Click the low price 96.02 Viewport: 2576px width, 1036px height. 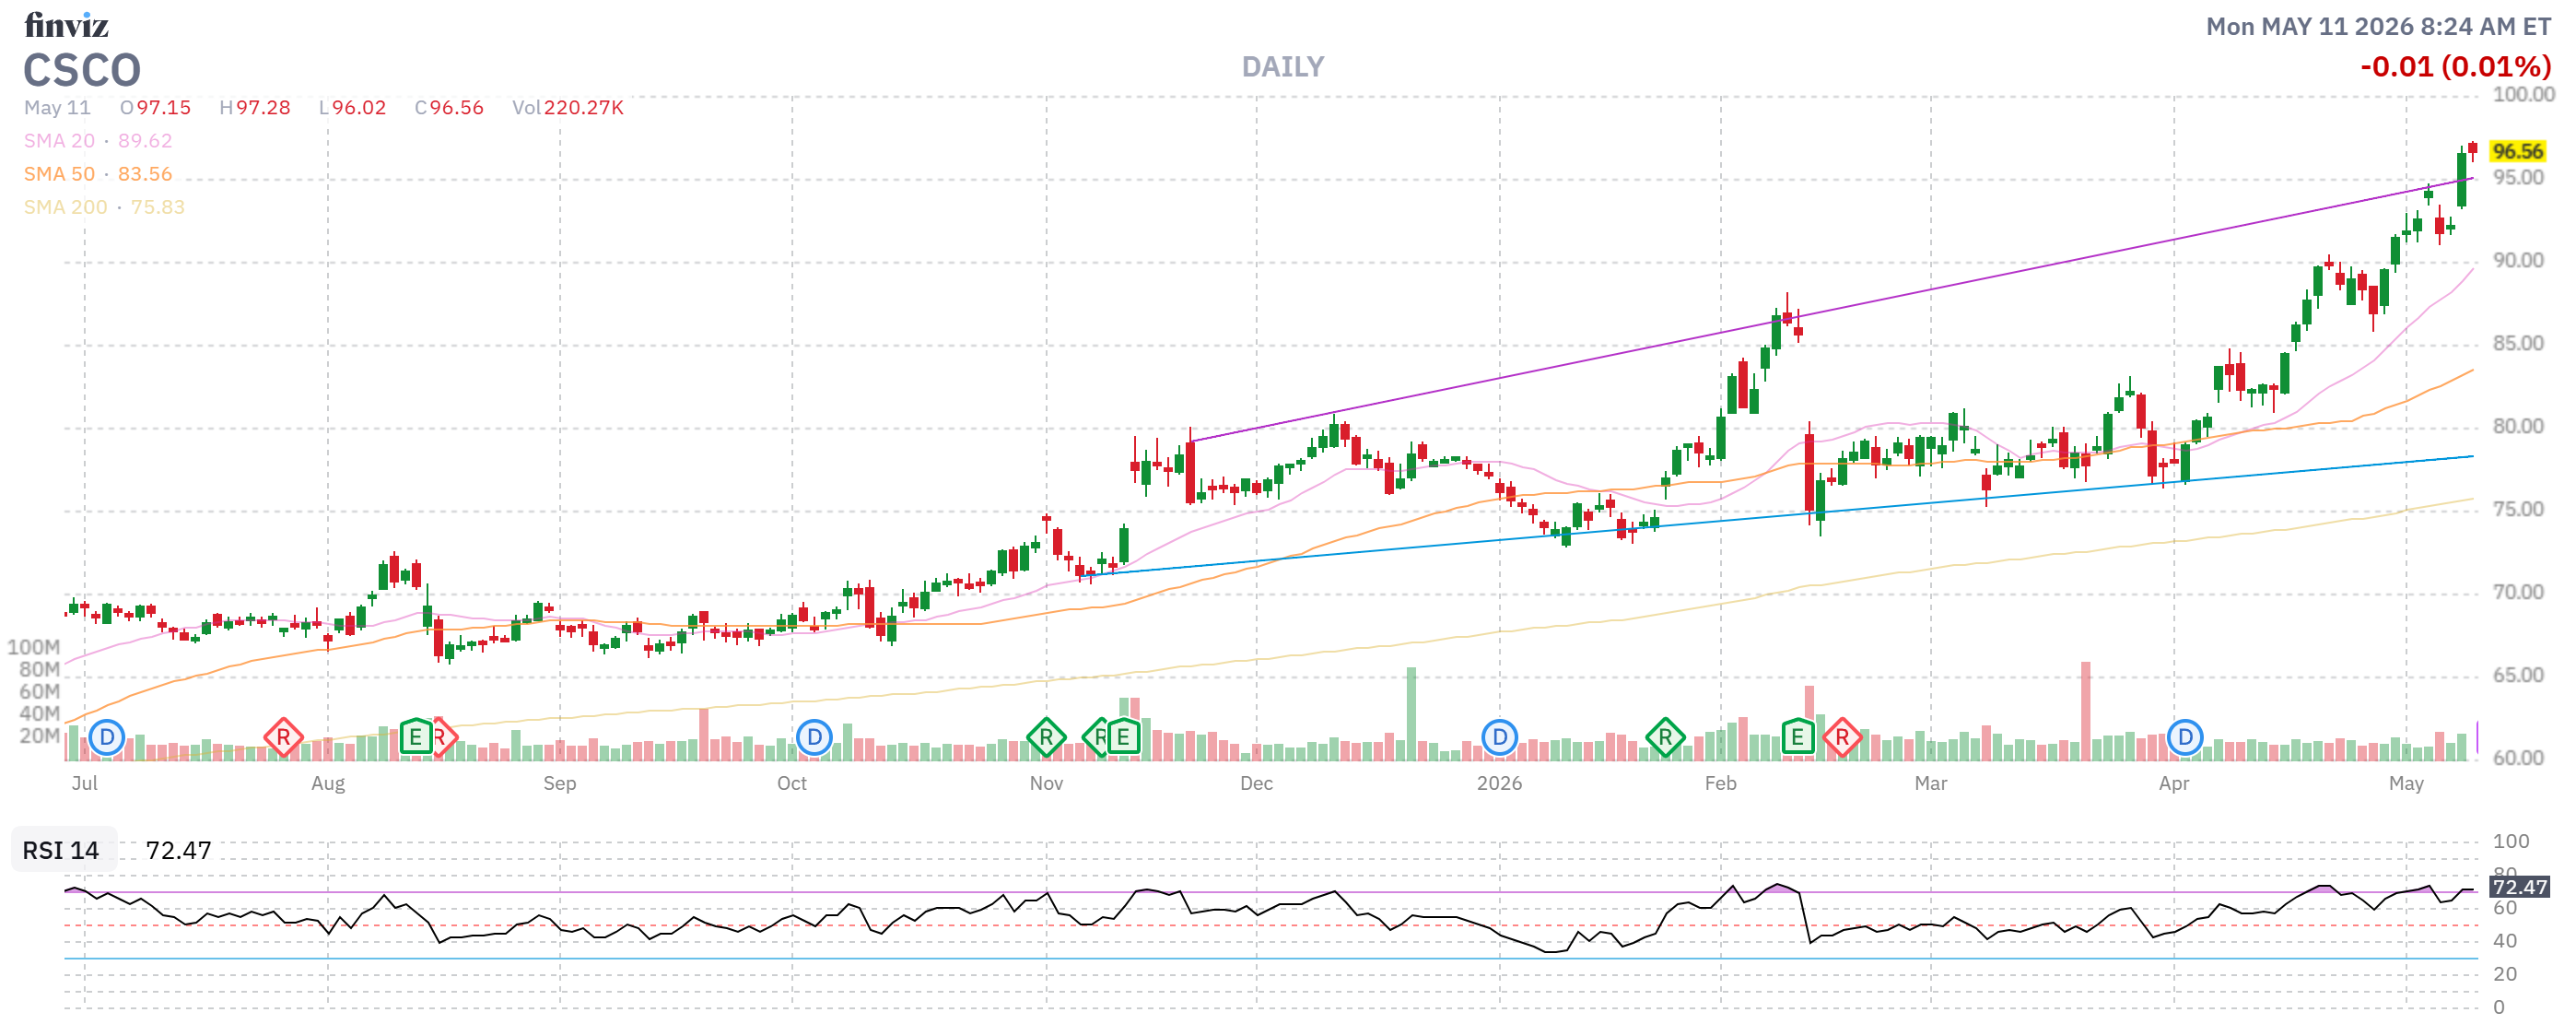(x=359, y=108)
